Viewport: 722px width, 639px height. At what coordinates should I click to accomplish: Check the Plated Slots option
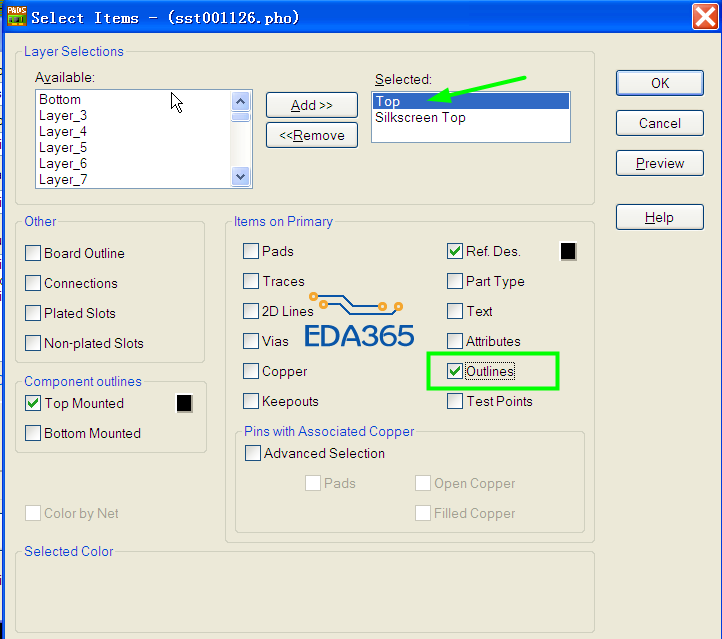point(33,313)
